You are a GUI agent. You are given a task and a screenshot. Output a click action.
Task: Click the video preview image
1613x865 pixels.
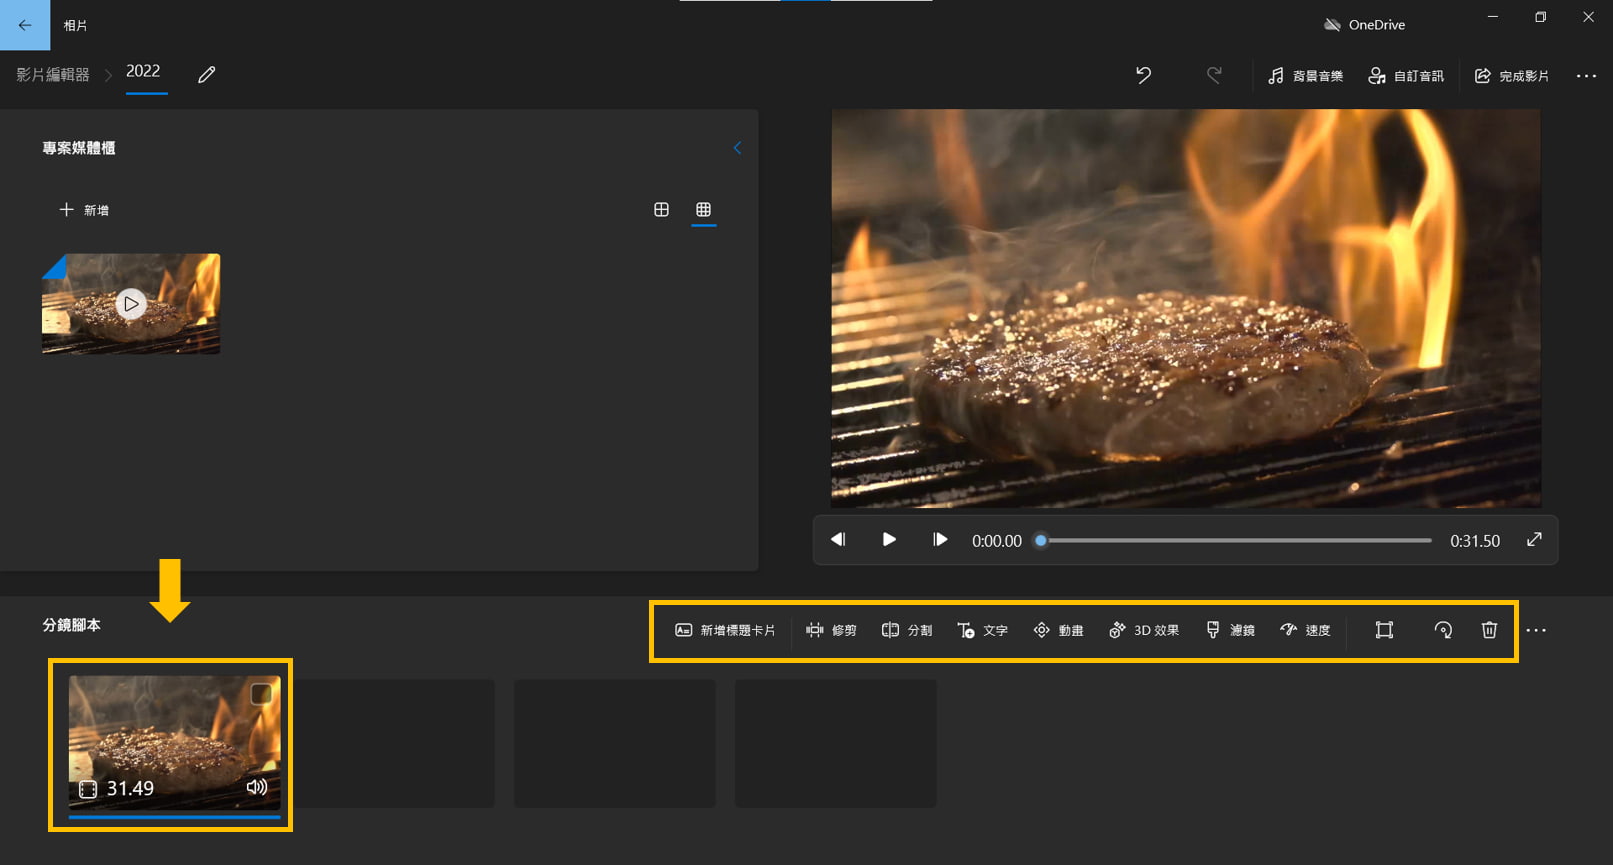tap(1186, 308)
